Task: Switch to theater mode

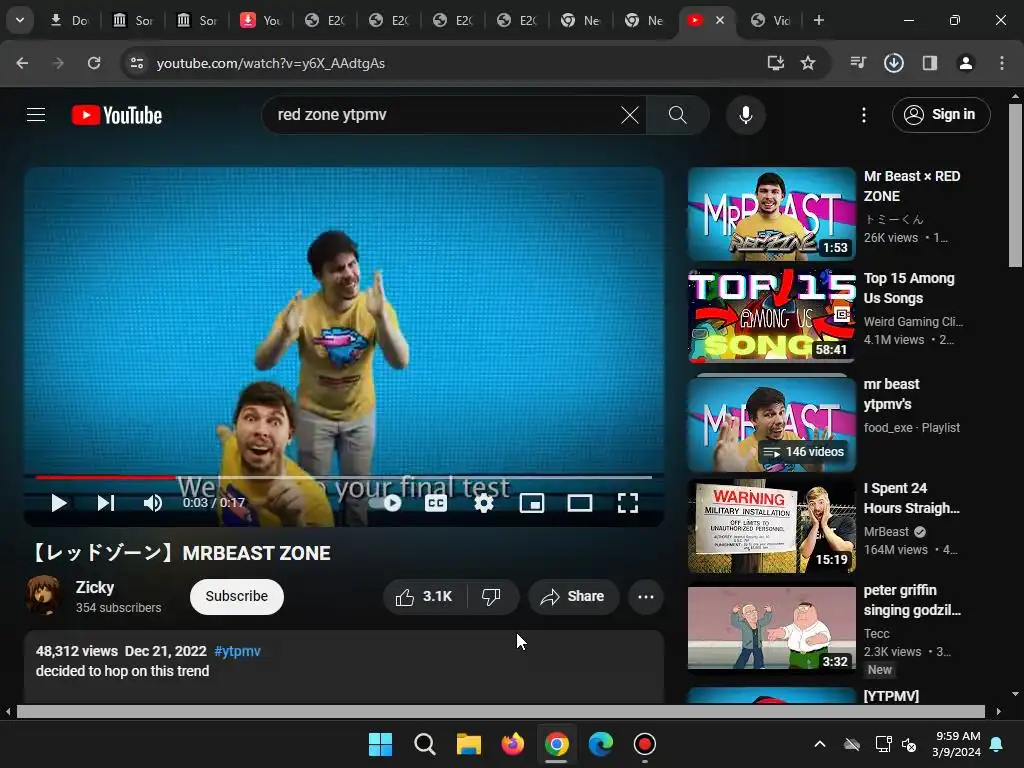Action: click(580, 503)
